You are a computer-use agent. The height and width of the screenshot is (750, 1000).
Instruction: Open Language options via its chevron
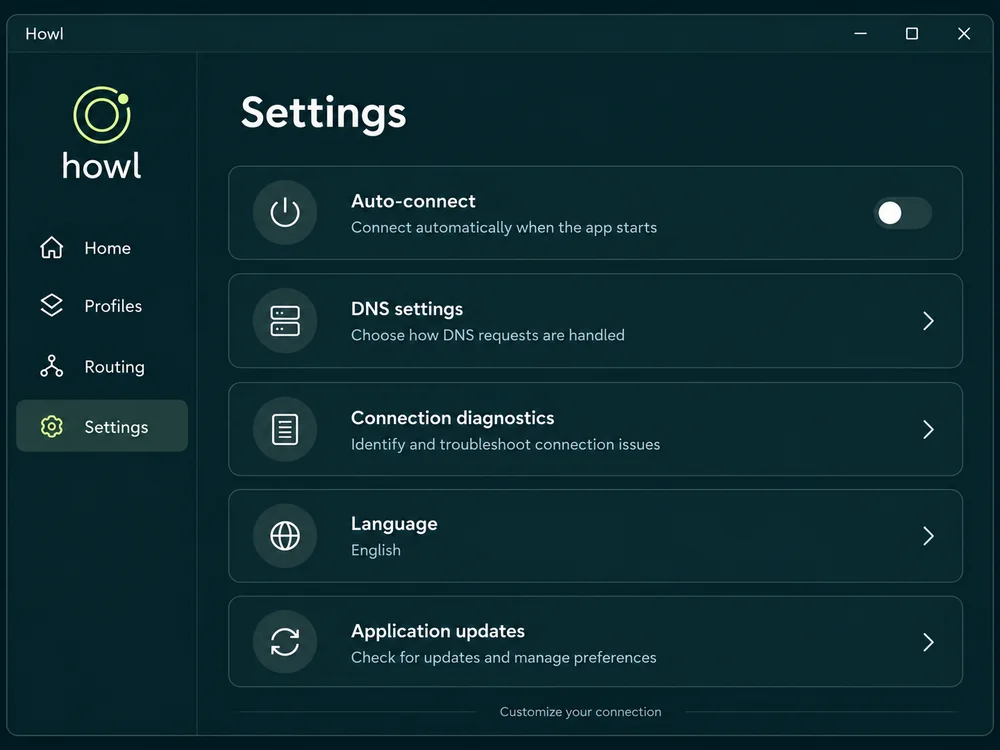point(929,536)
